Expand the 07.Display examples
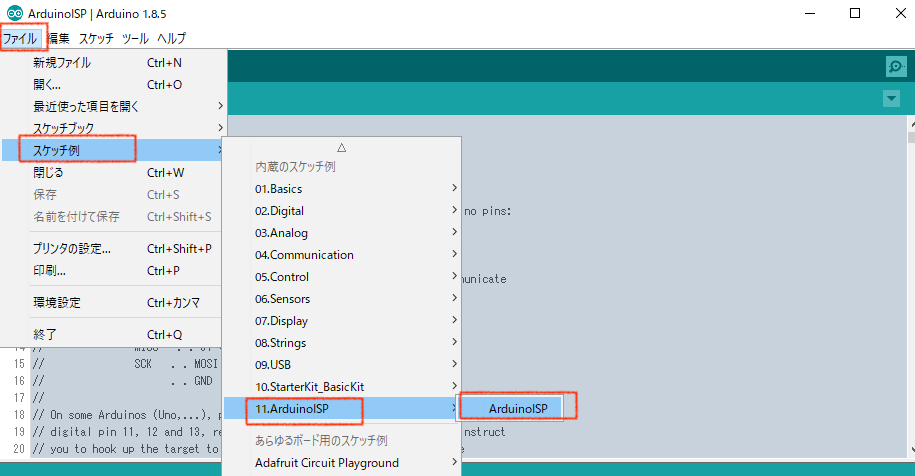Screen dimensions: 915x476 tap(342, 321)
